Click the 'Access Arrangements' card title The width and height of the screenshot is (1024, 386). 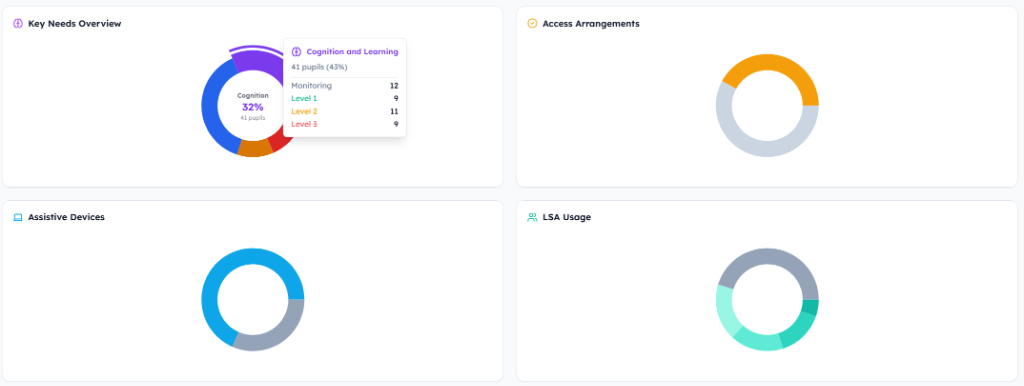coord(591,24)
